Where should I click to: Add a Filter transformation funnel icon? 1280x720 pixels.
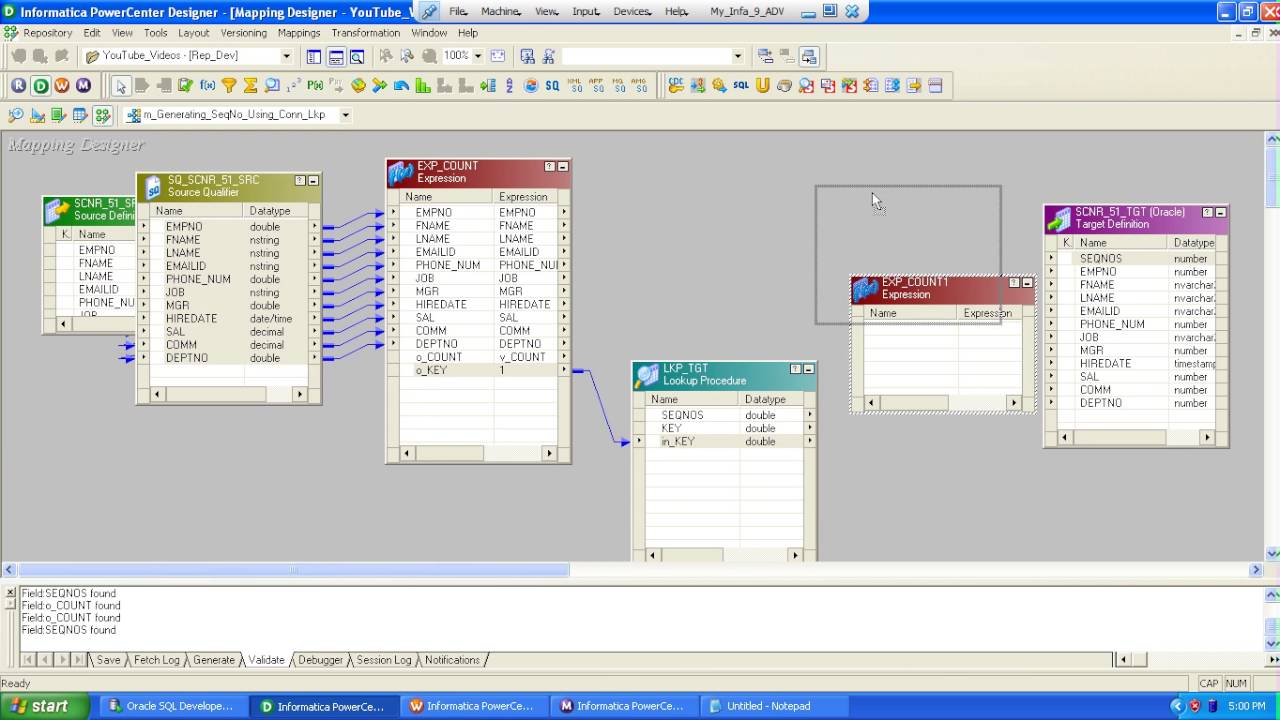click(x=229, y=86)
